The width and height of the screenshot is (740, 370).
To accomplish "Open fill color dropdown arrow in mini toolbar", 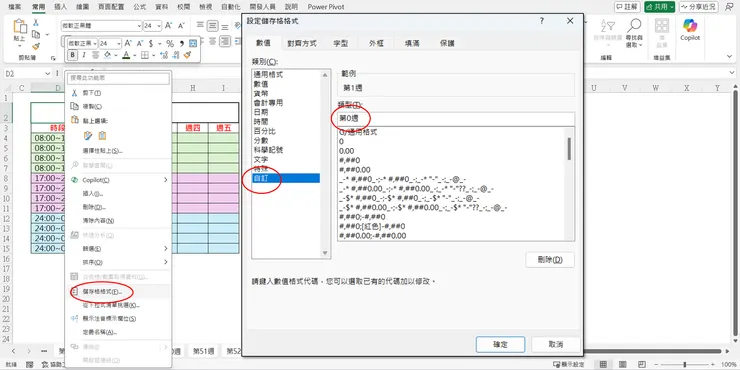I will point(116,55).
